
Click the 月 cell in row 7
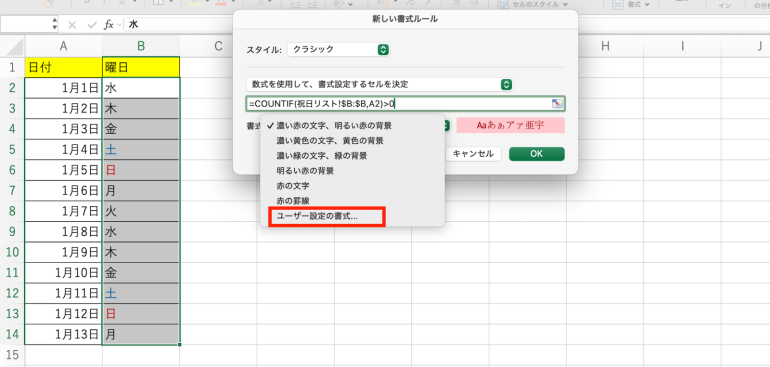pos(141,191)
